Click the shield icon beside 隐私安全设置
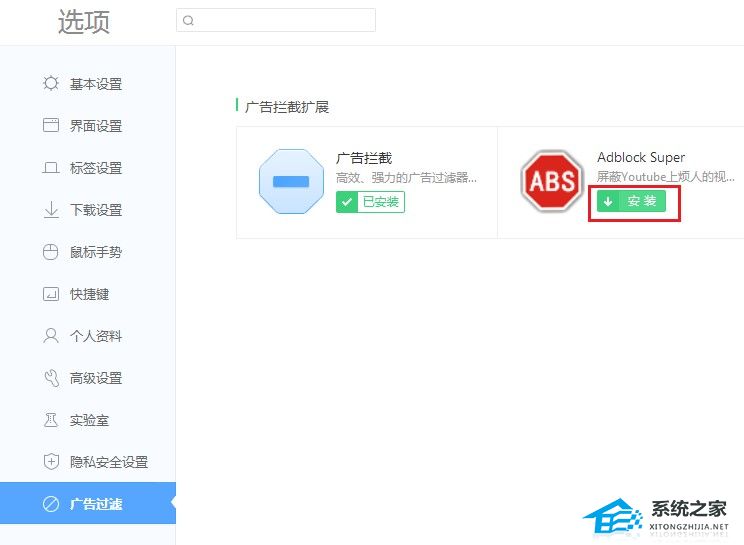 51,462
